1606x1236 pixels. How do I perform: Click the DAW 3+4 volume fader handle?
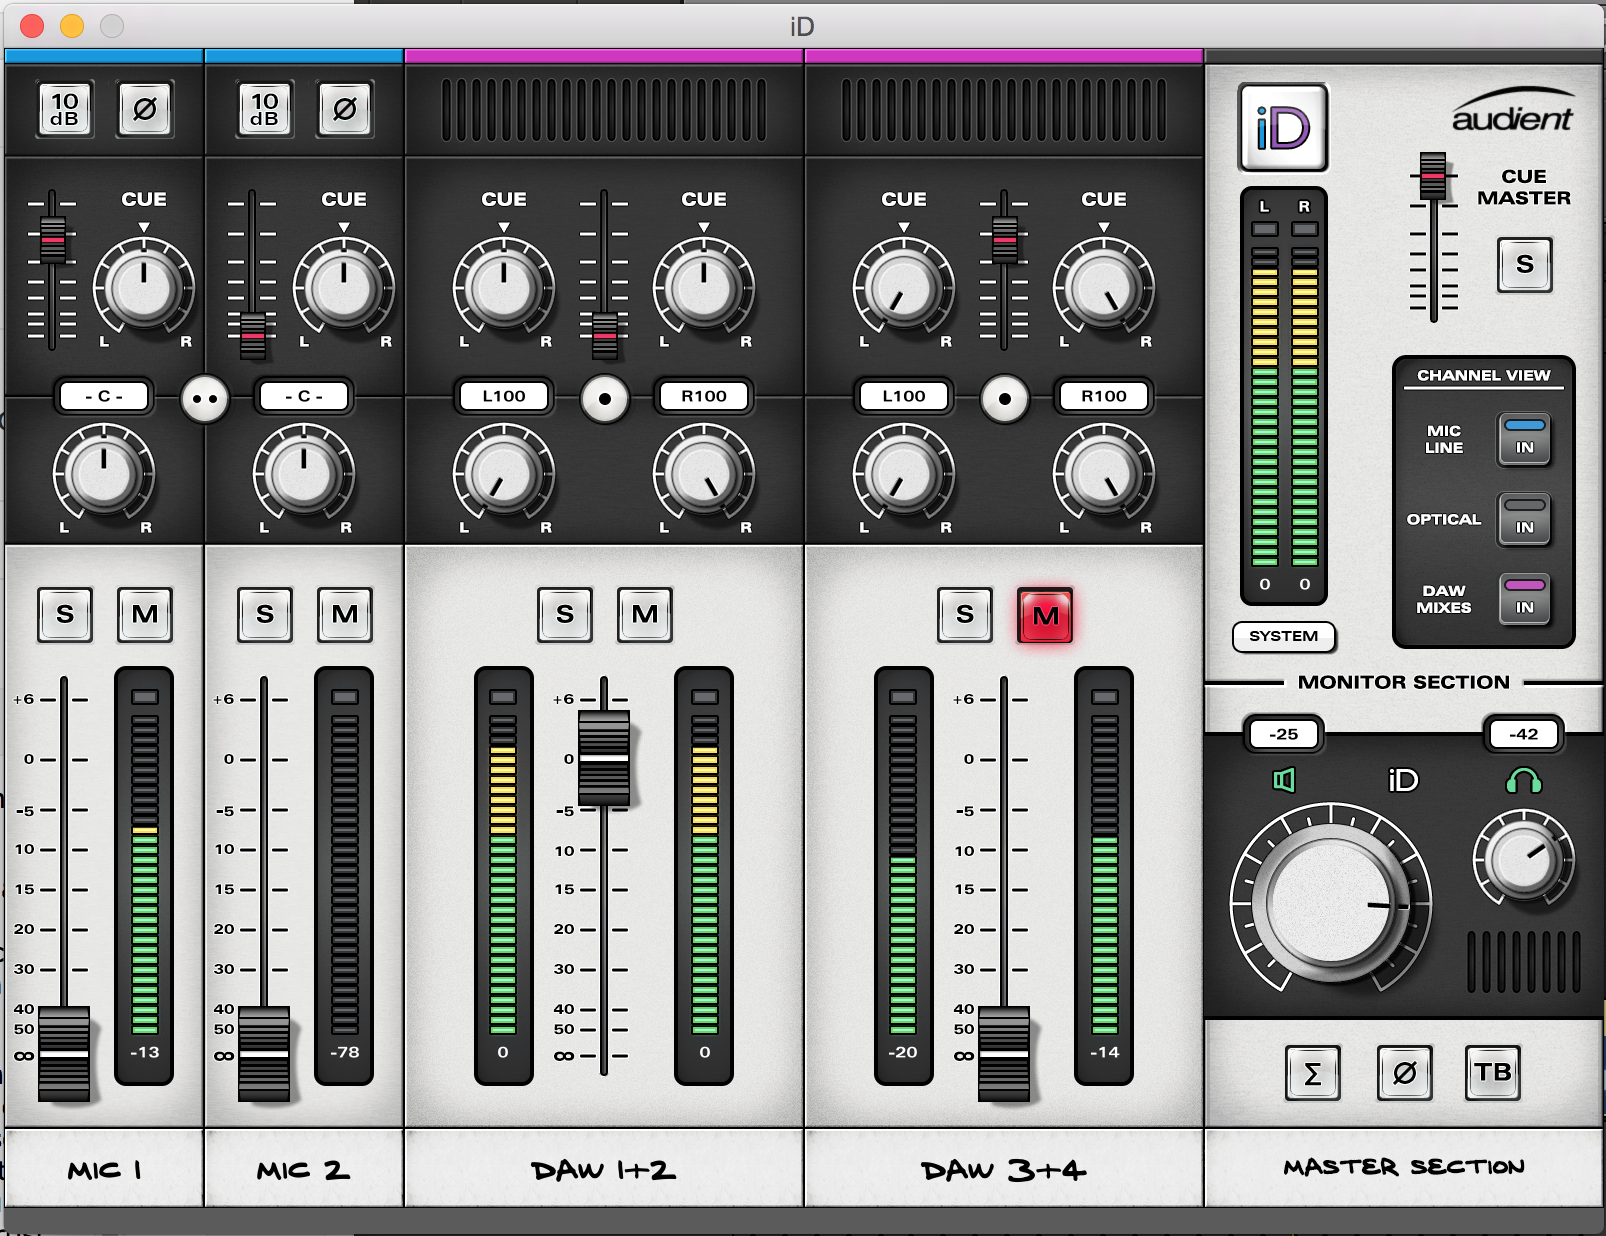click(1004, 1054)
